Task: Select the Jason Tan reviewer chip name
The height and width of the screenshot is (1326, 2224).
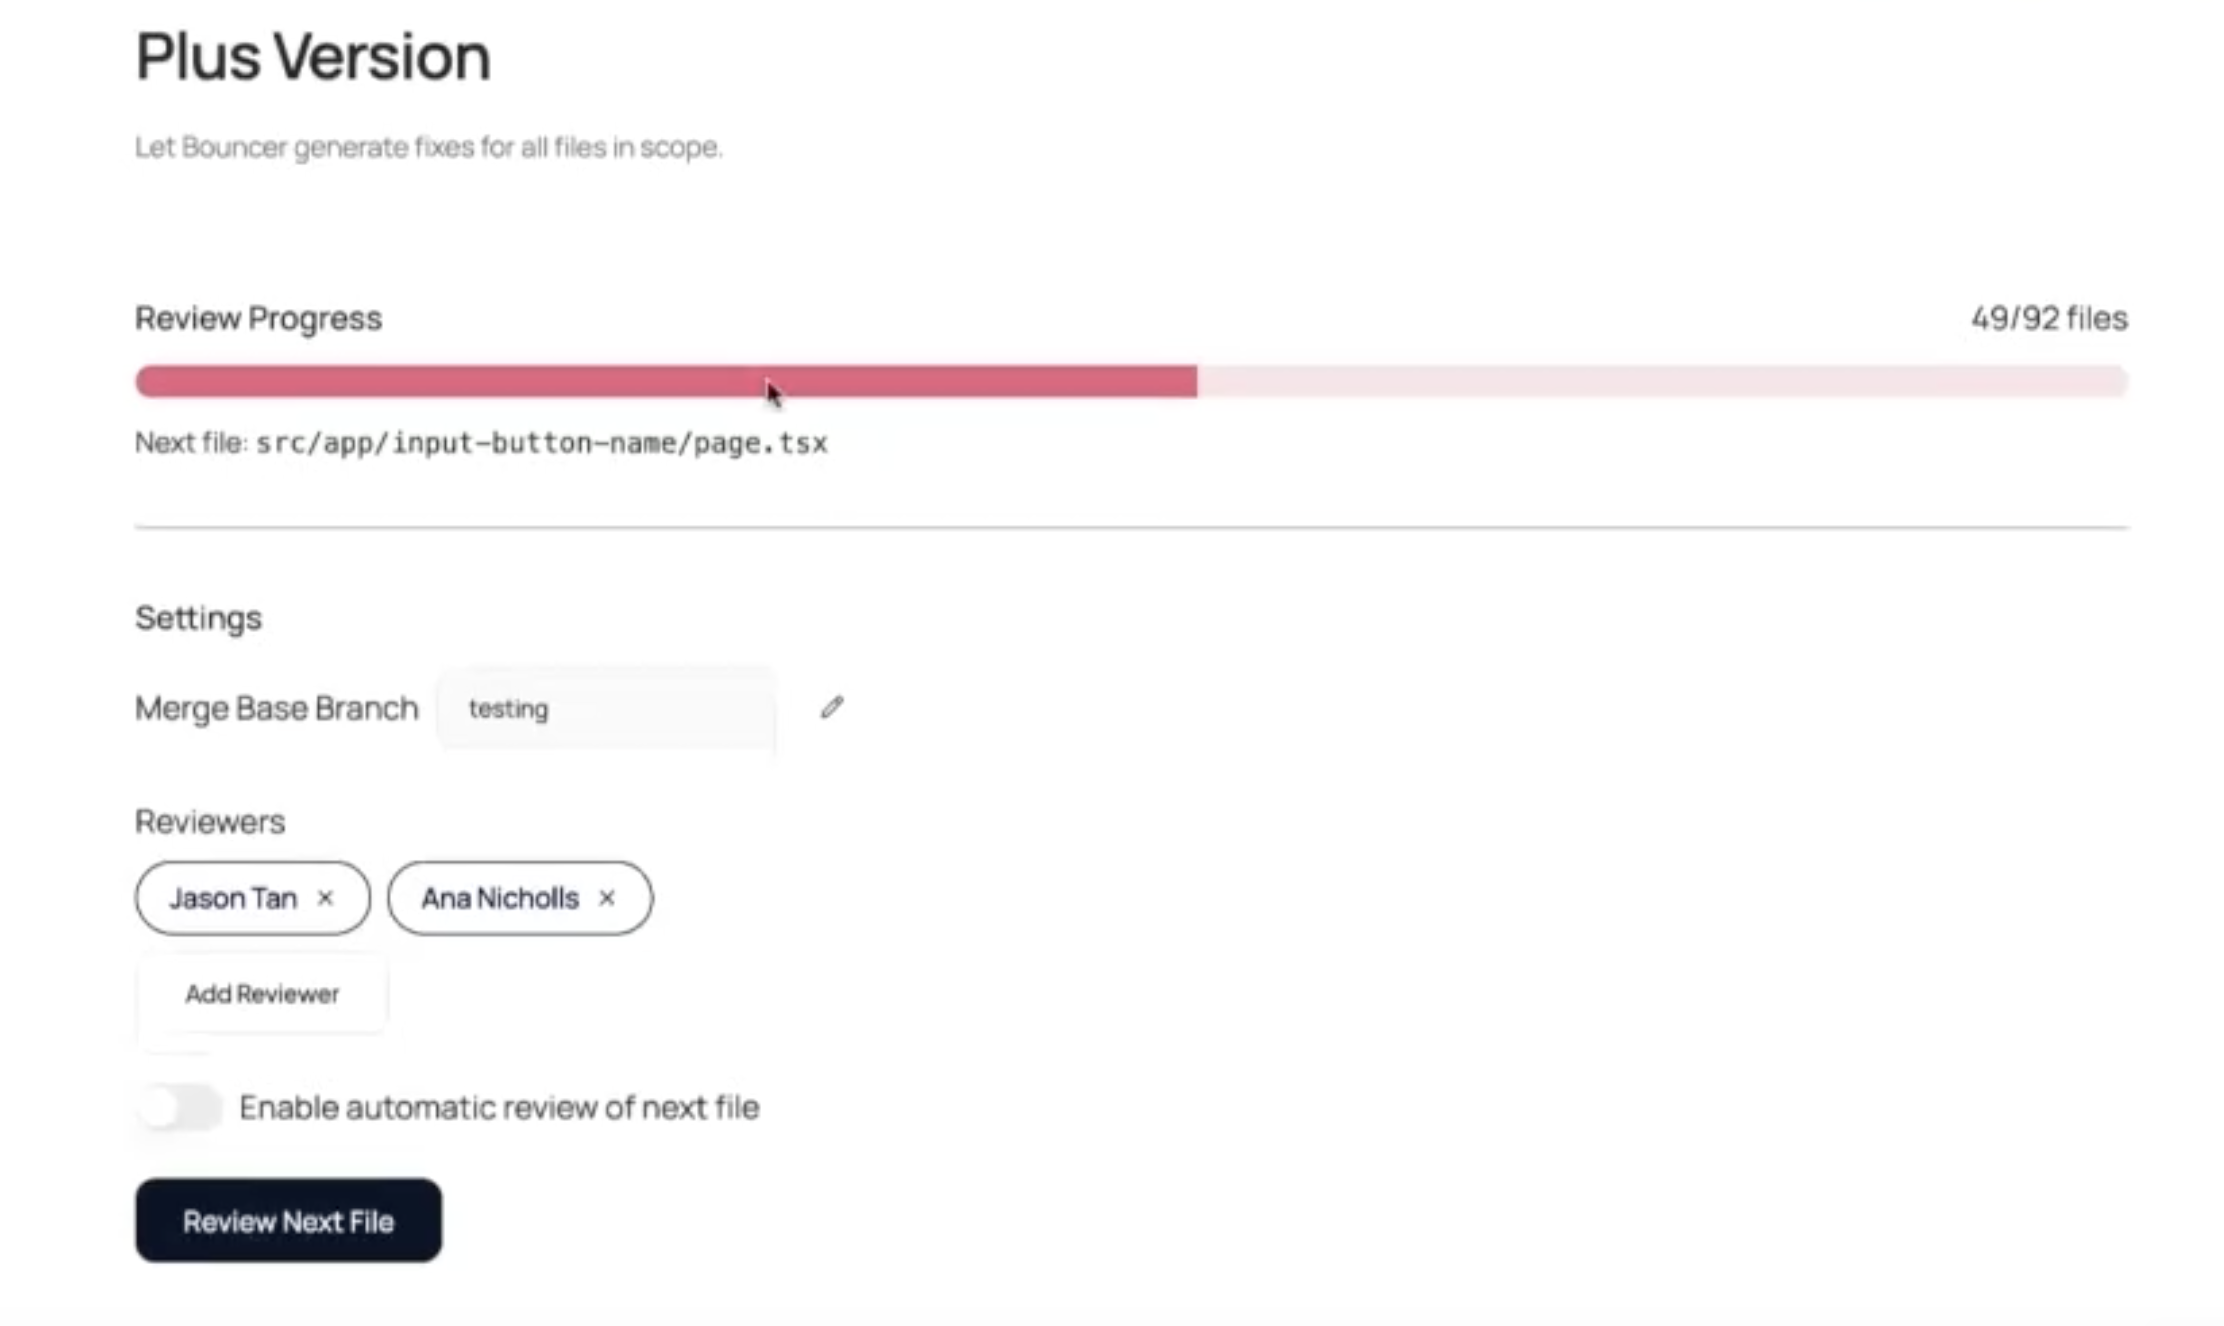Action: [233, 898]
